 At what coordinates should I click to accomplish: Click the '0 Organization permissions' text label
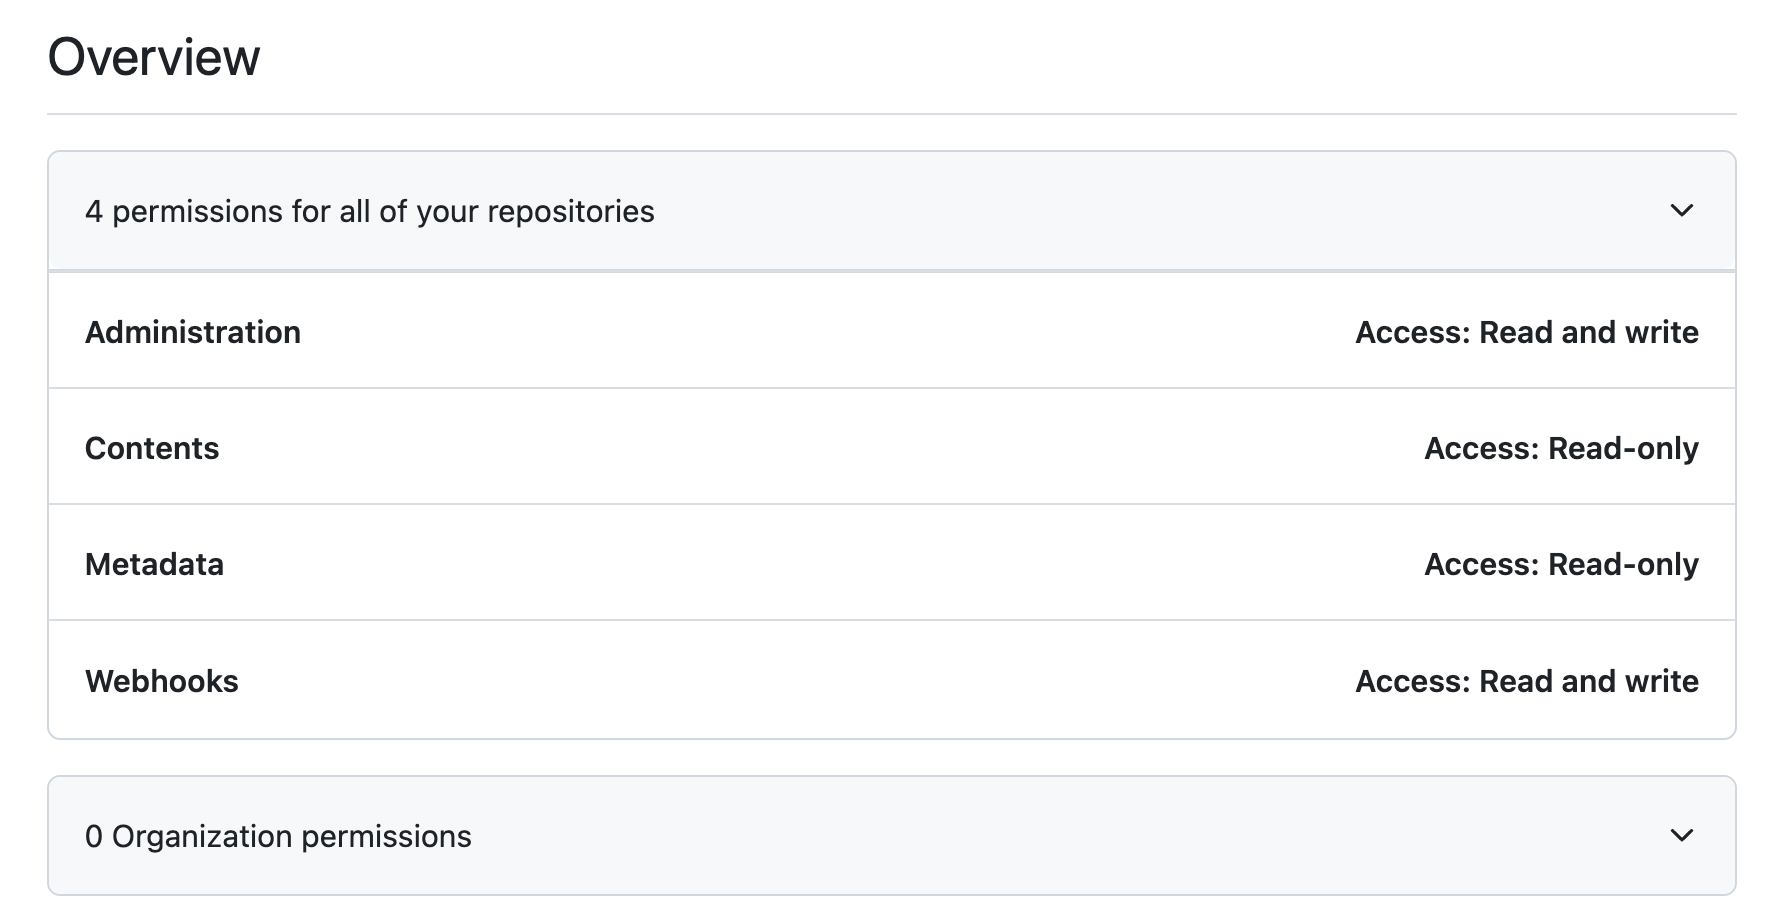click(278, 836)
